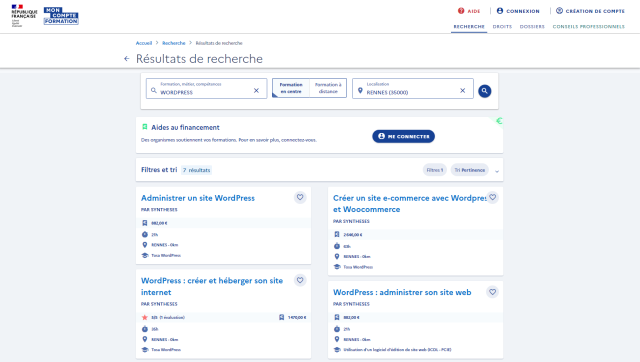Clear the WORDPRESS search term

(x=256, y=91)
